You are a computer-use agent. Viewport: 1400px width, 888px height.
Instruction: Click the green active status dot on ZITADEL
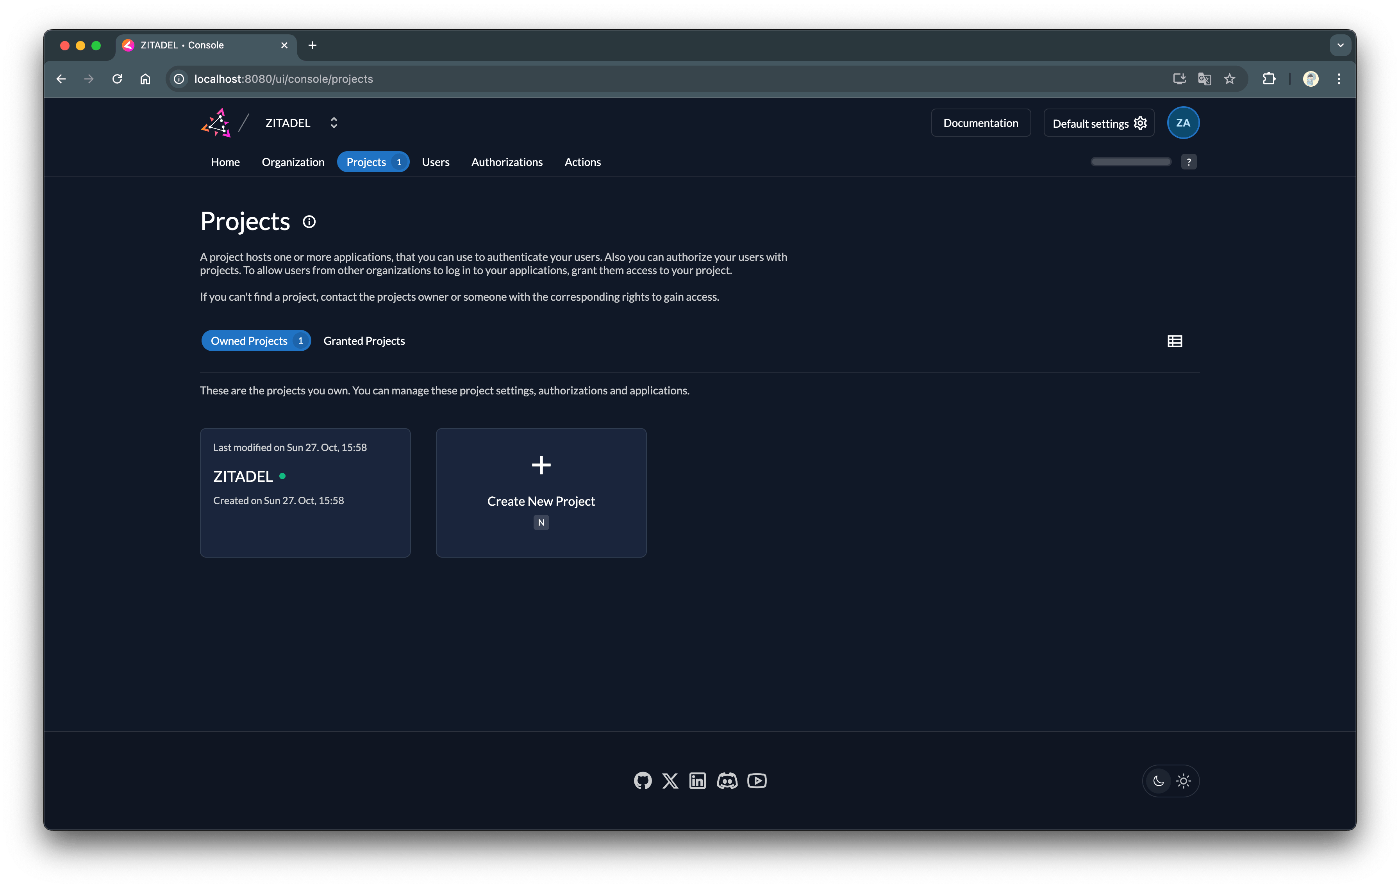(282, 476)
